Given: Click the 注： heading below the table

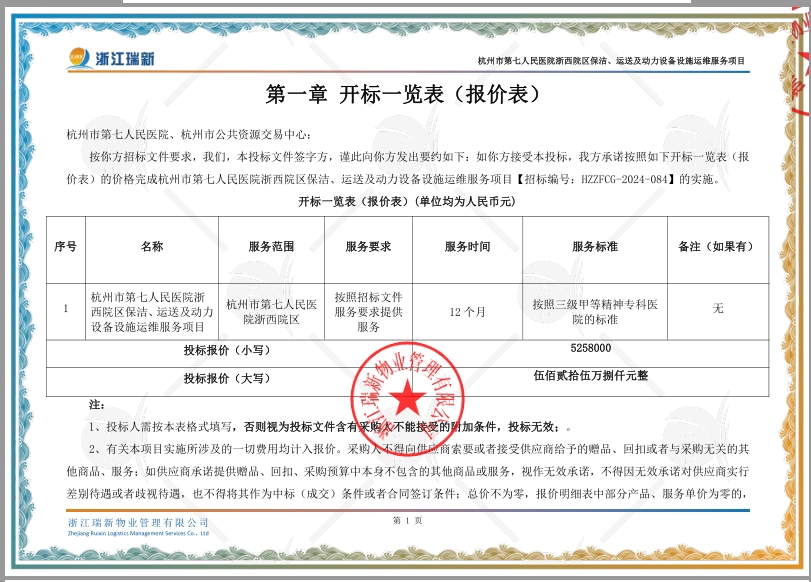Looking at the screenshot, I should [x=97, y=405].
